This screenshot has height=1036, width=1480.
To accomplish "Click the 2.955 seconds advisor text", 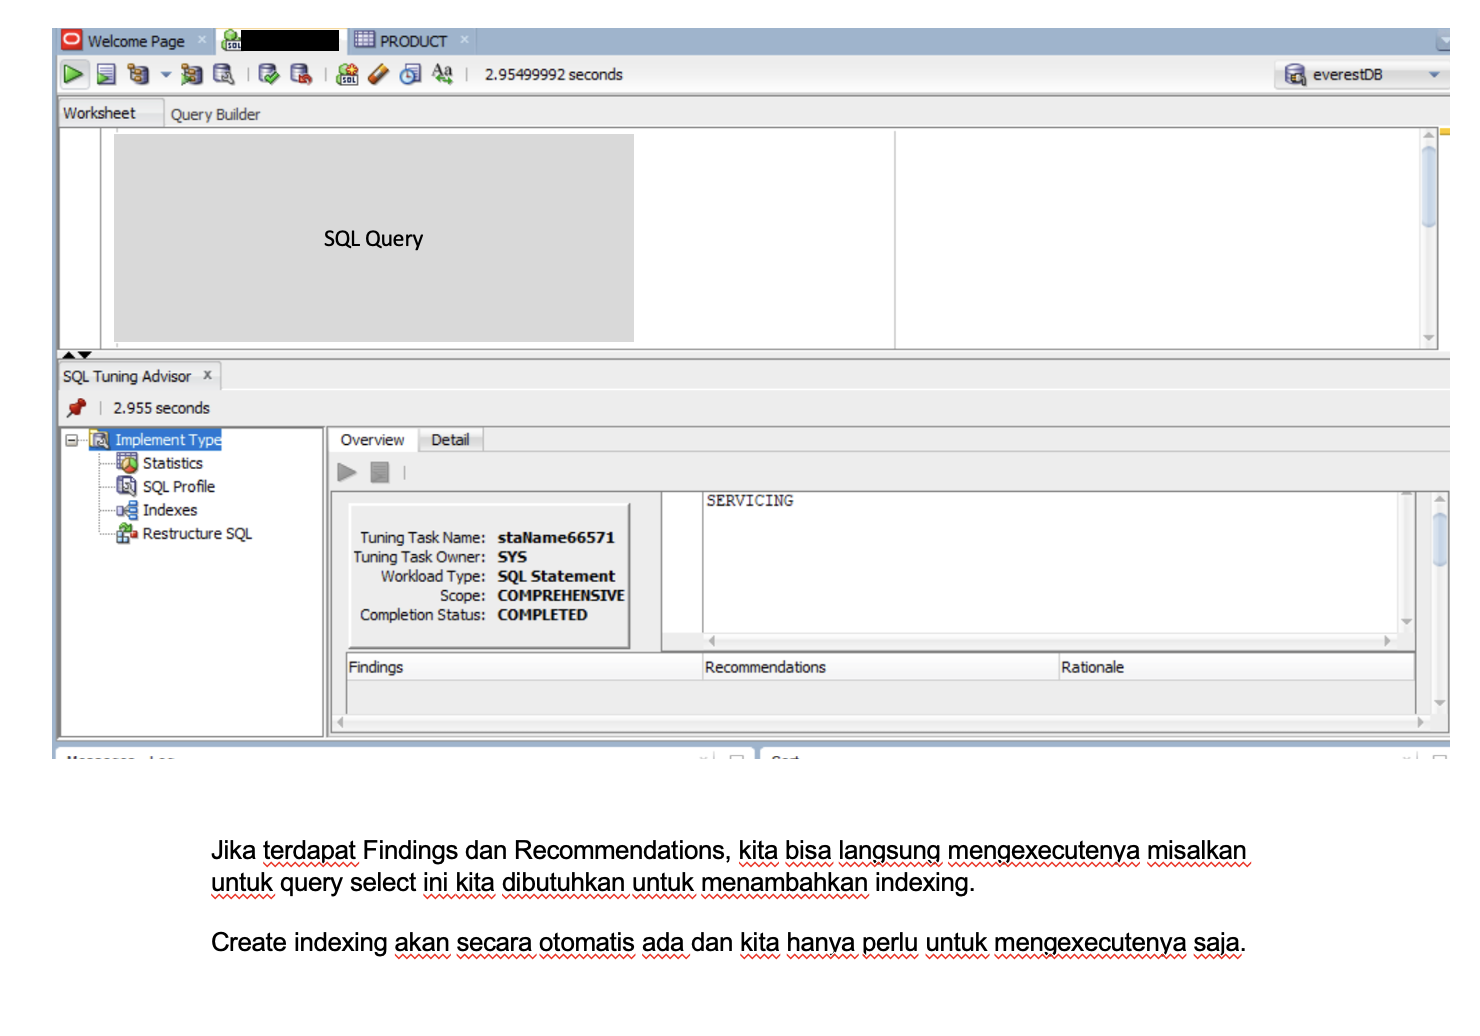I will coord(161,408).
